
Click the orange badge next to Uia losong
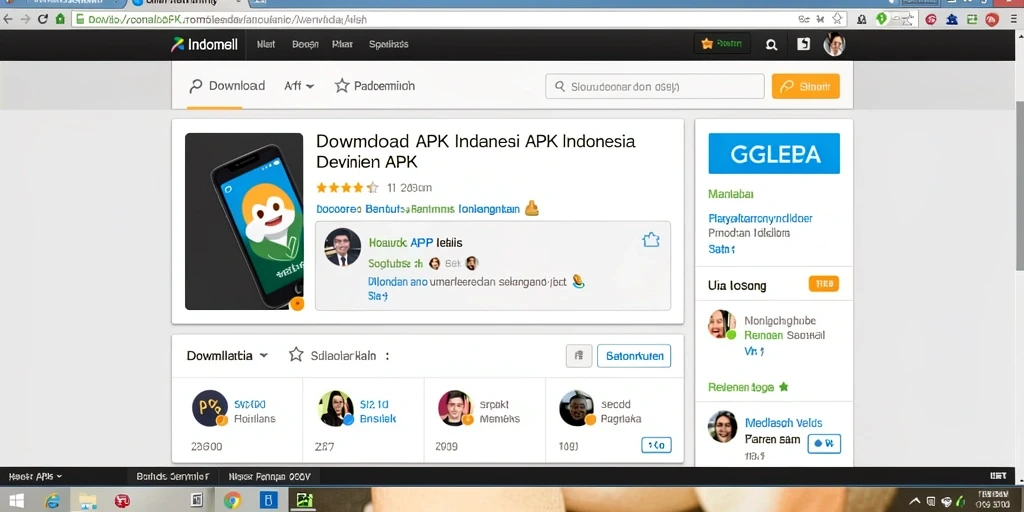point(824,283)
